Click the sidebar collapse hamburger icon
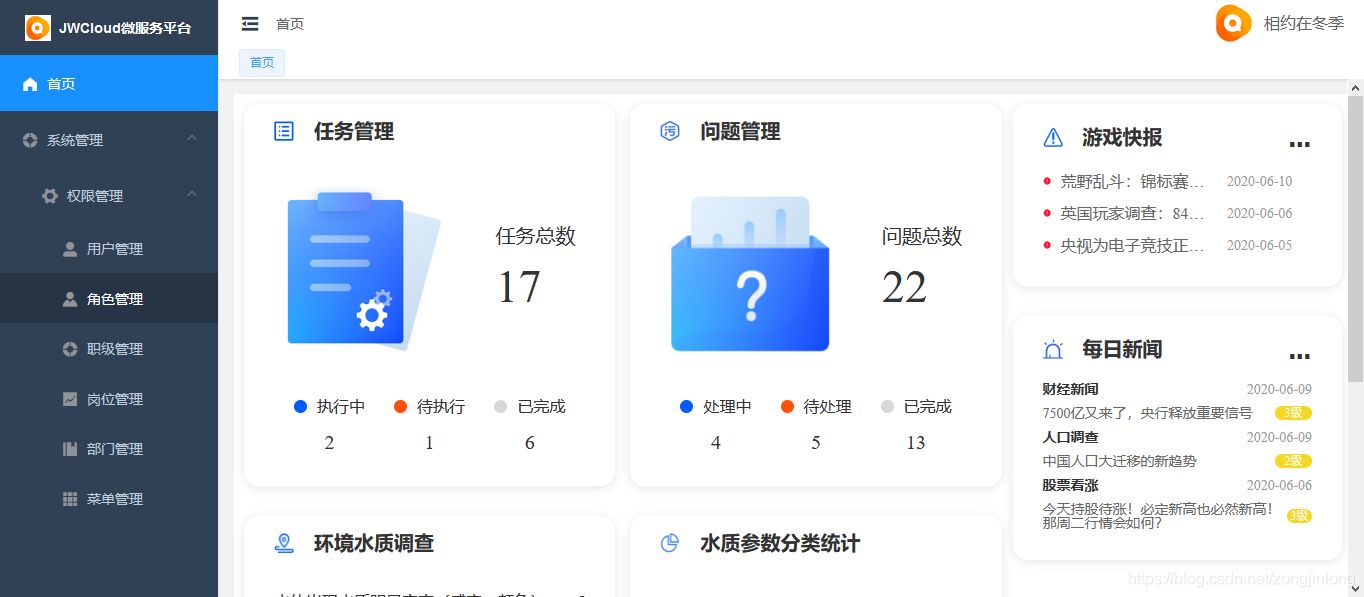This screenshot has width=1364, height=597. pos(250,24)
